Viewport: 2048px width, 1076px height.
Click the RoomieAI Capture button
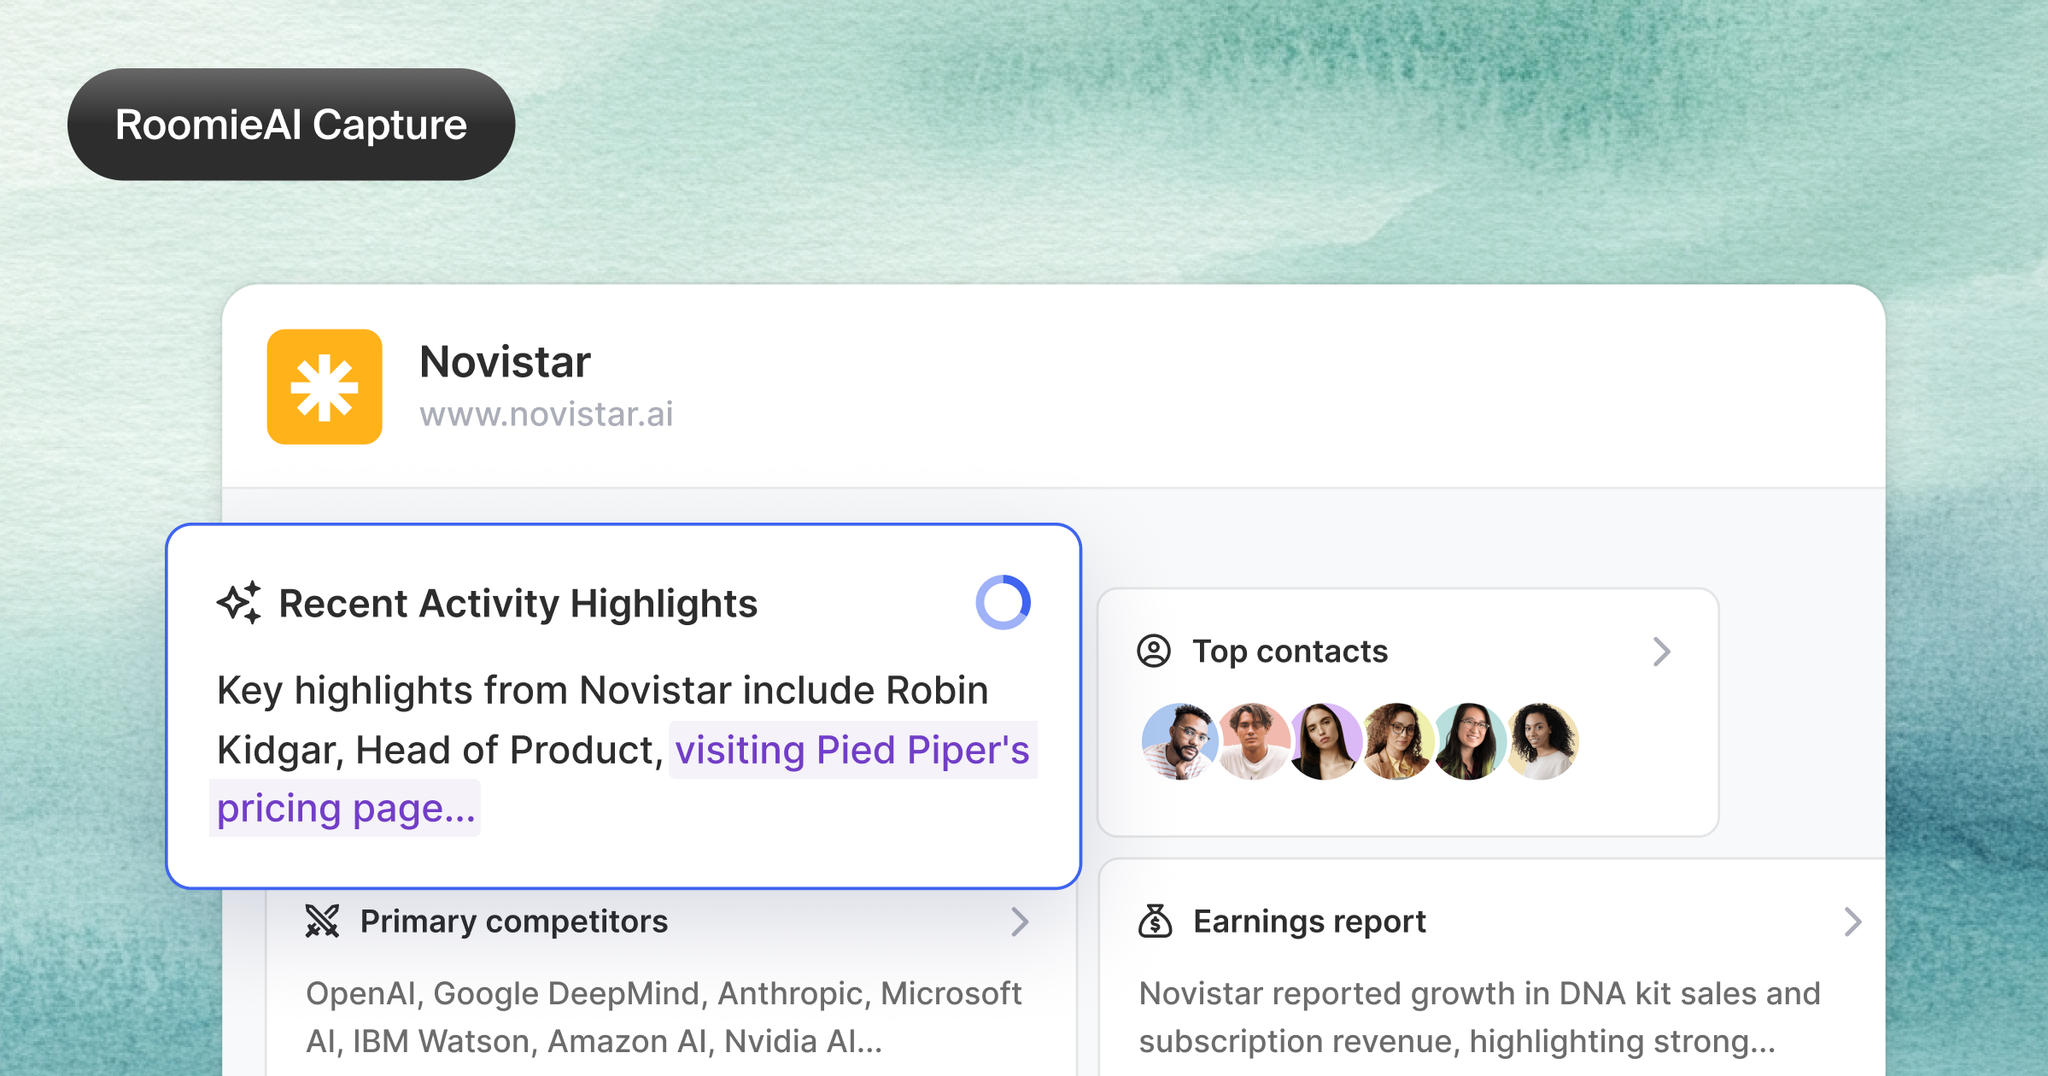(291, 125)
